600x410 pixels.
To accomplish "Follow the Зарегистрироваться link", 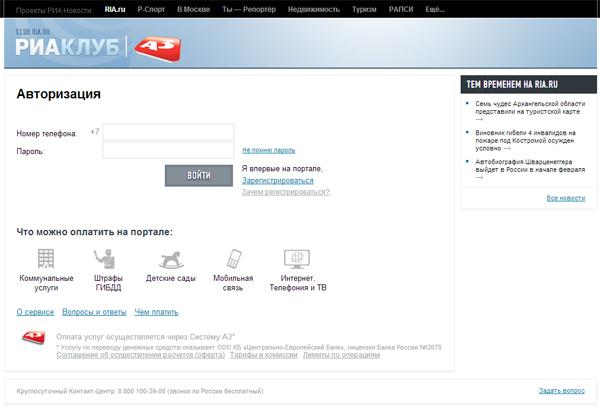I will (x=277, y=181).
